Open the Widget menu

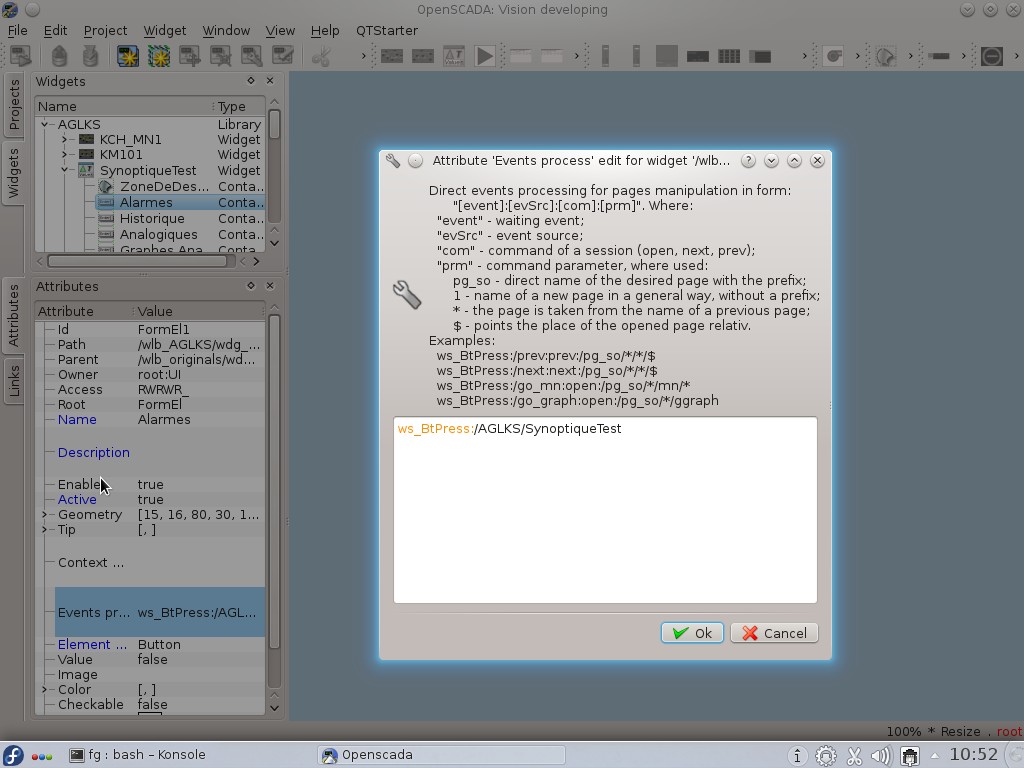(164, 30)
